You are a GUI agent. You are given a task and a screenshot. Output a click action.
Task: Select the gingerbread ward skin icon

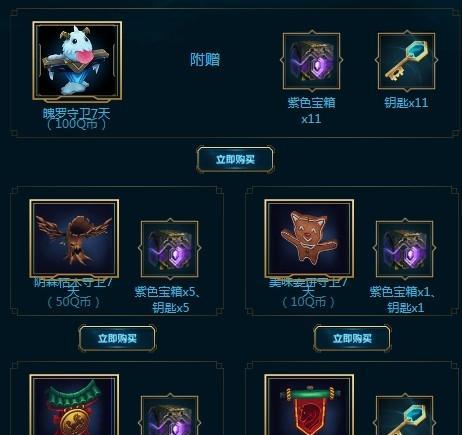309,239
